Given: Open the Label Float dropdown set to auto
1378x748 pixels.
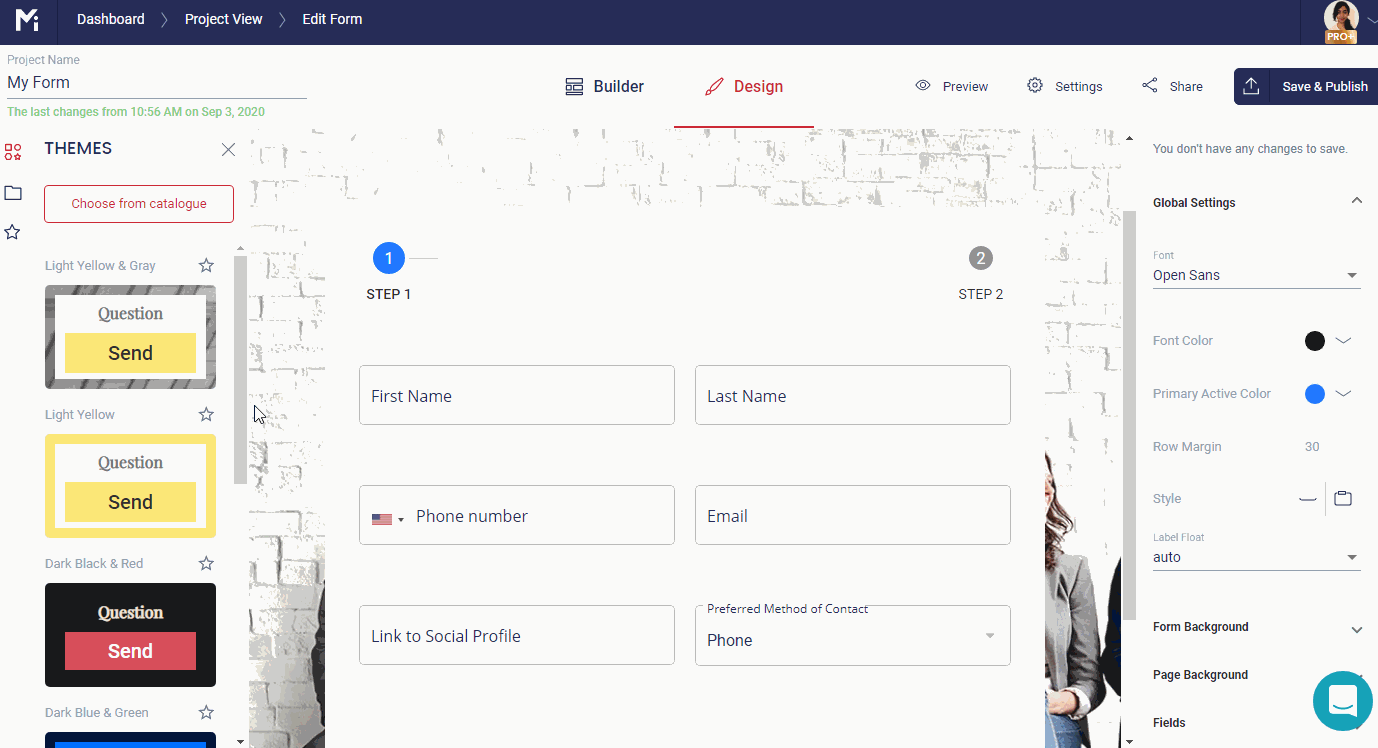Looking at the screenshot, I should coord(1257,557).
